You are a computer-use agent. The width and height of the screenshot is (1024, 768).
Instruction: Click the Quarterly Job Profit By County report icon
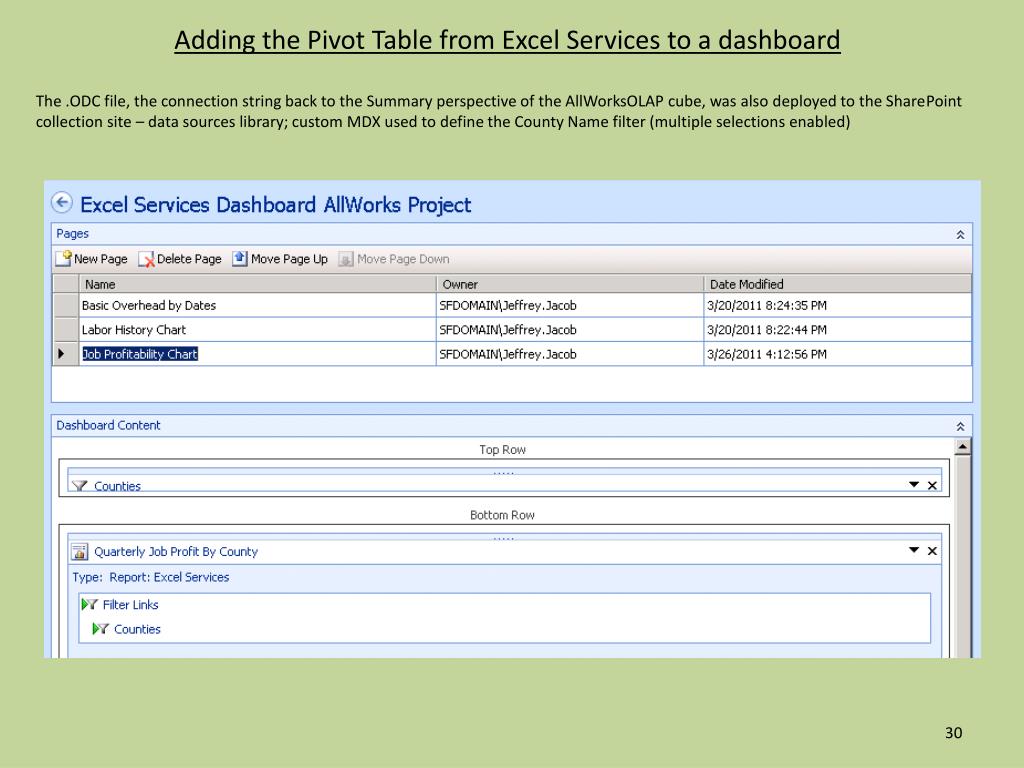(80, 552)
